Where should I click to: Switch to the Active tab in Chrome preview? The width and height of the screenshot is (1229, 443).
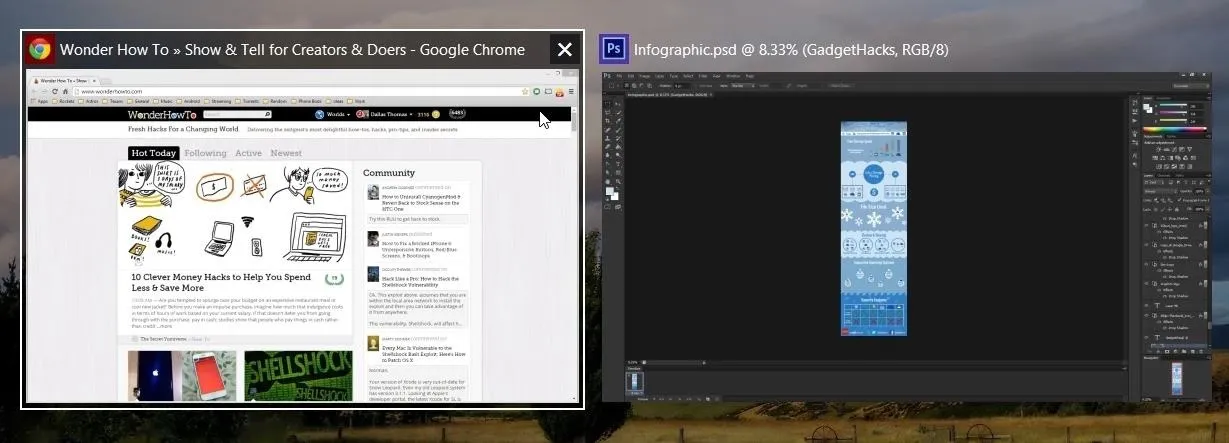pyautogui.click(x=248, y=153)
